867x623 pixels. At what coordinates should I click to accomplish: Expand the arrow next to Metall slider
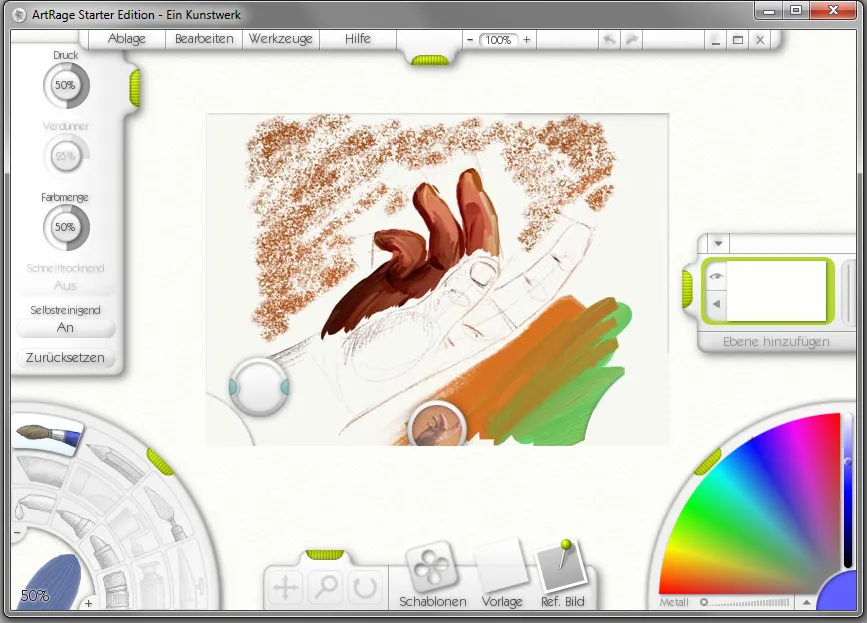click(806, 603)
